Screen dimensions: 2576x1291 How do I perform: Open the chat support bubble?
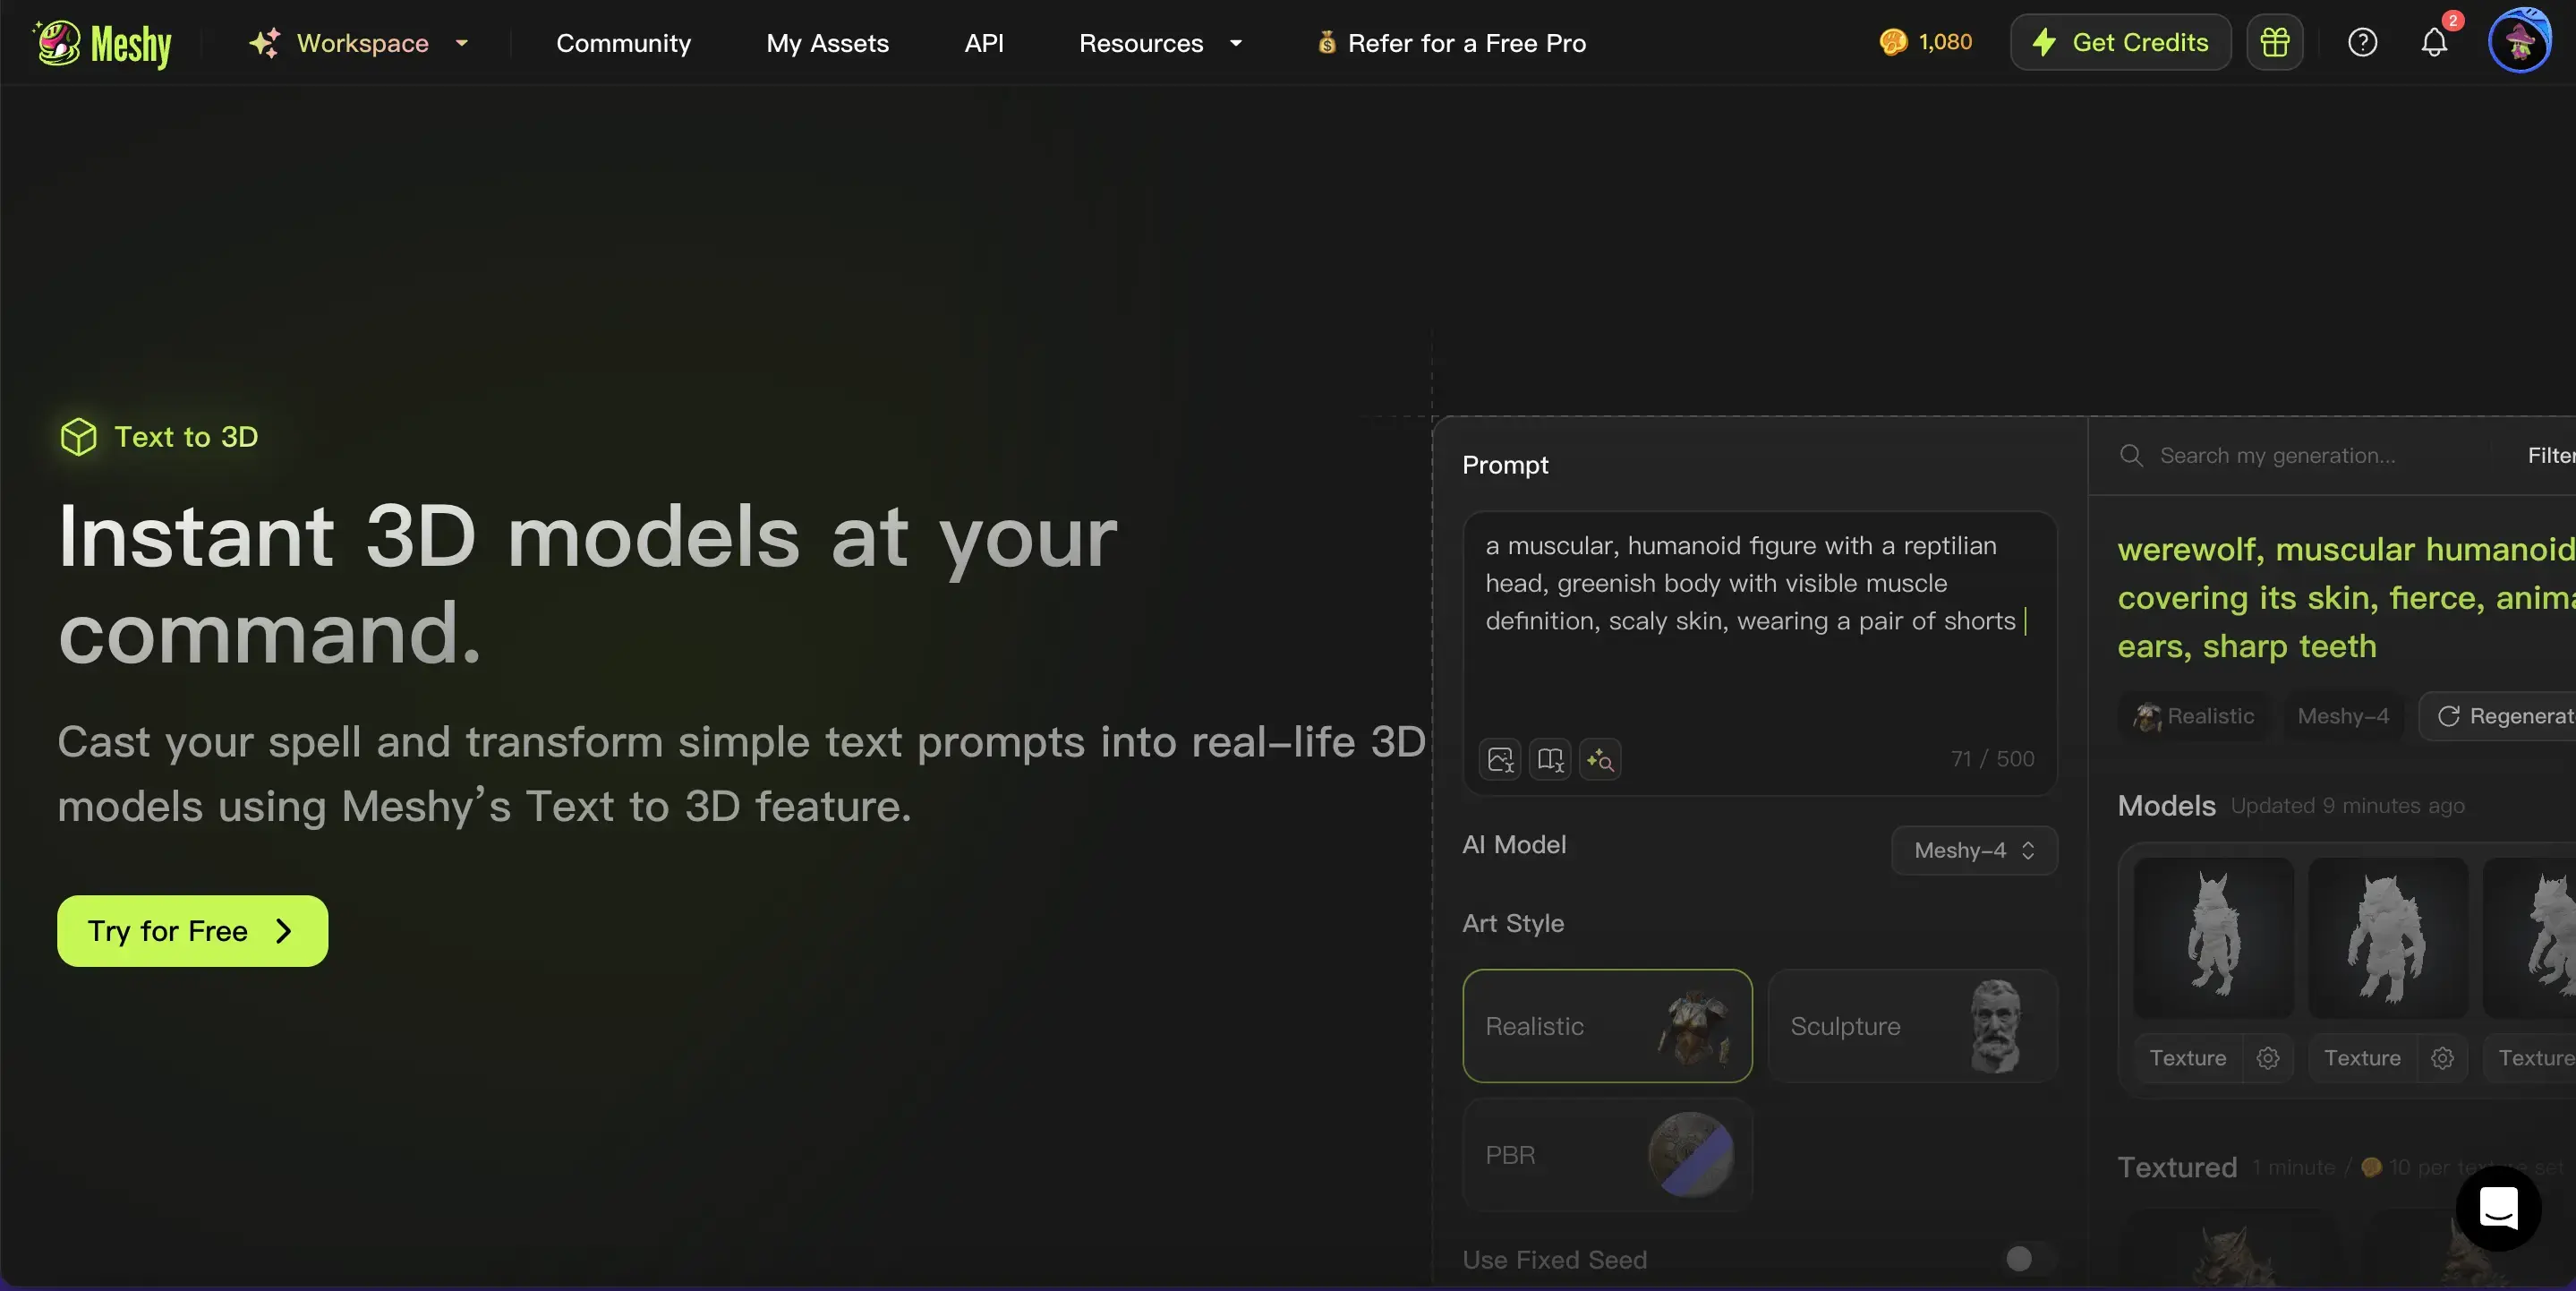click(x=2497, y=1207)
